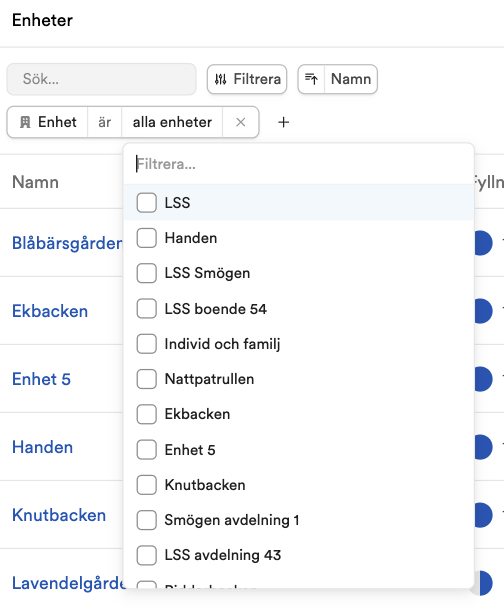Select the 'LSS Smögen' option label
The height and width of the screenshot is (614, 504).
pyautogui.click(x=207, y=273)
